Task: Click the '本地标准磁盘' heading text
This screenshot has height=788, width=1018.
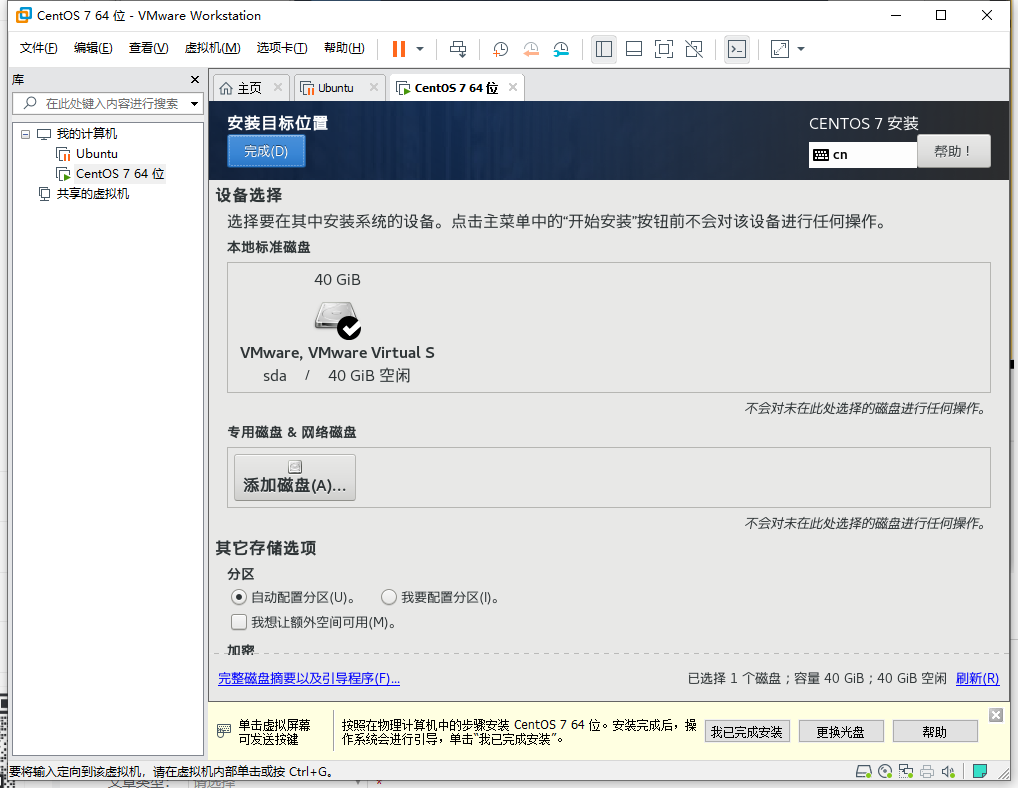Action: coord(269,247)
